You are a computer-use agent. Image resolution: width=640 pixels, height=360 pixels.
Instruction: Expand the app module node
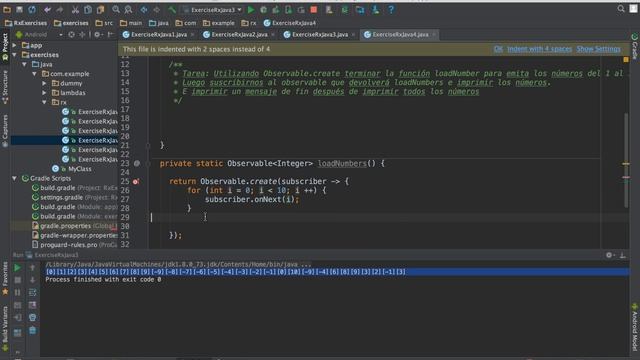tap(14, 45)
